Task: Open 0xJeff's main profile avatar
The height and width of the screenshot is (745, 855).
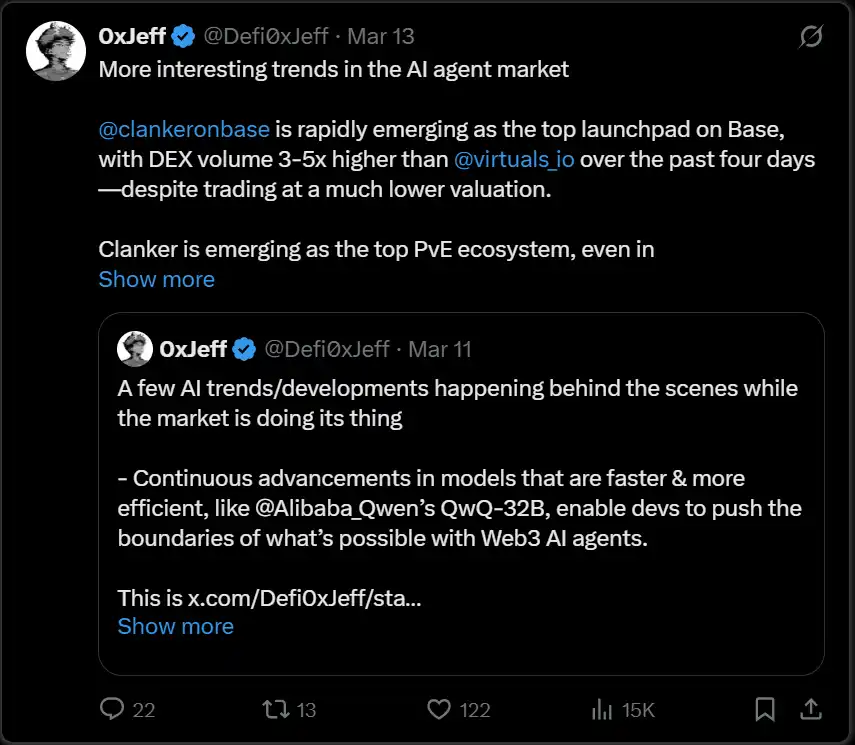Action: (x=54, y=50)
